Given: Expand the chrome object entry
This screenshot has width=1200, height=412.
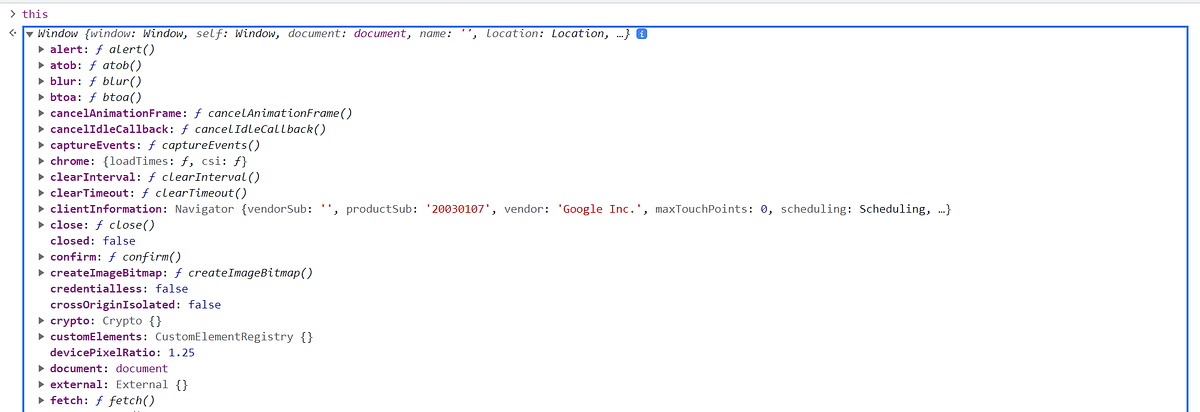Looking at the screenshot, I should 41,161.
